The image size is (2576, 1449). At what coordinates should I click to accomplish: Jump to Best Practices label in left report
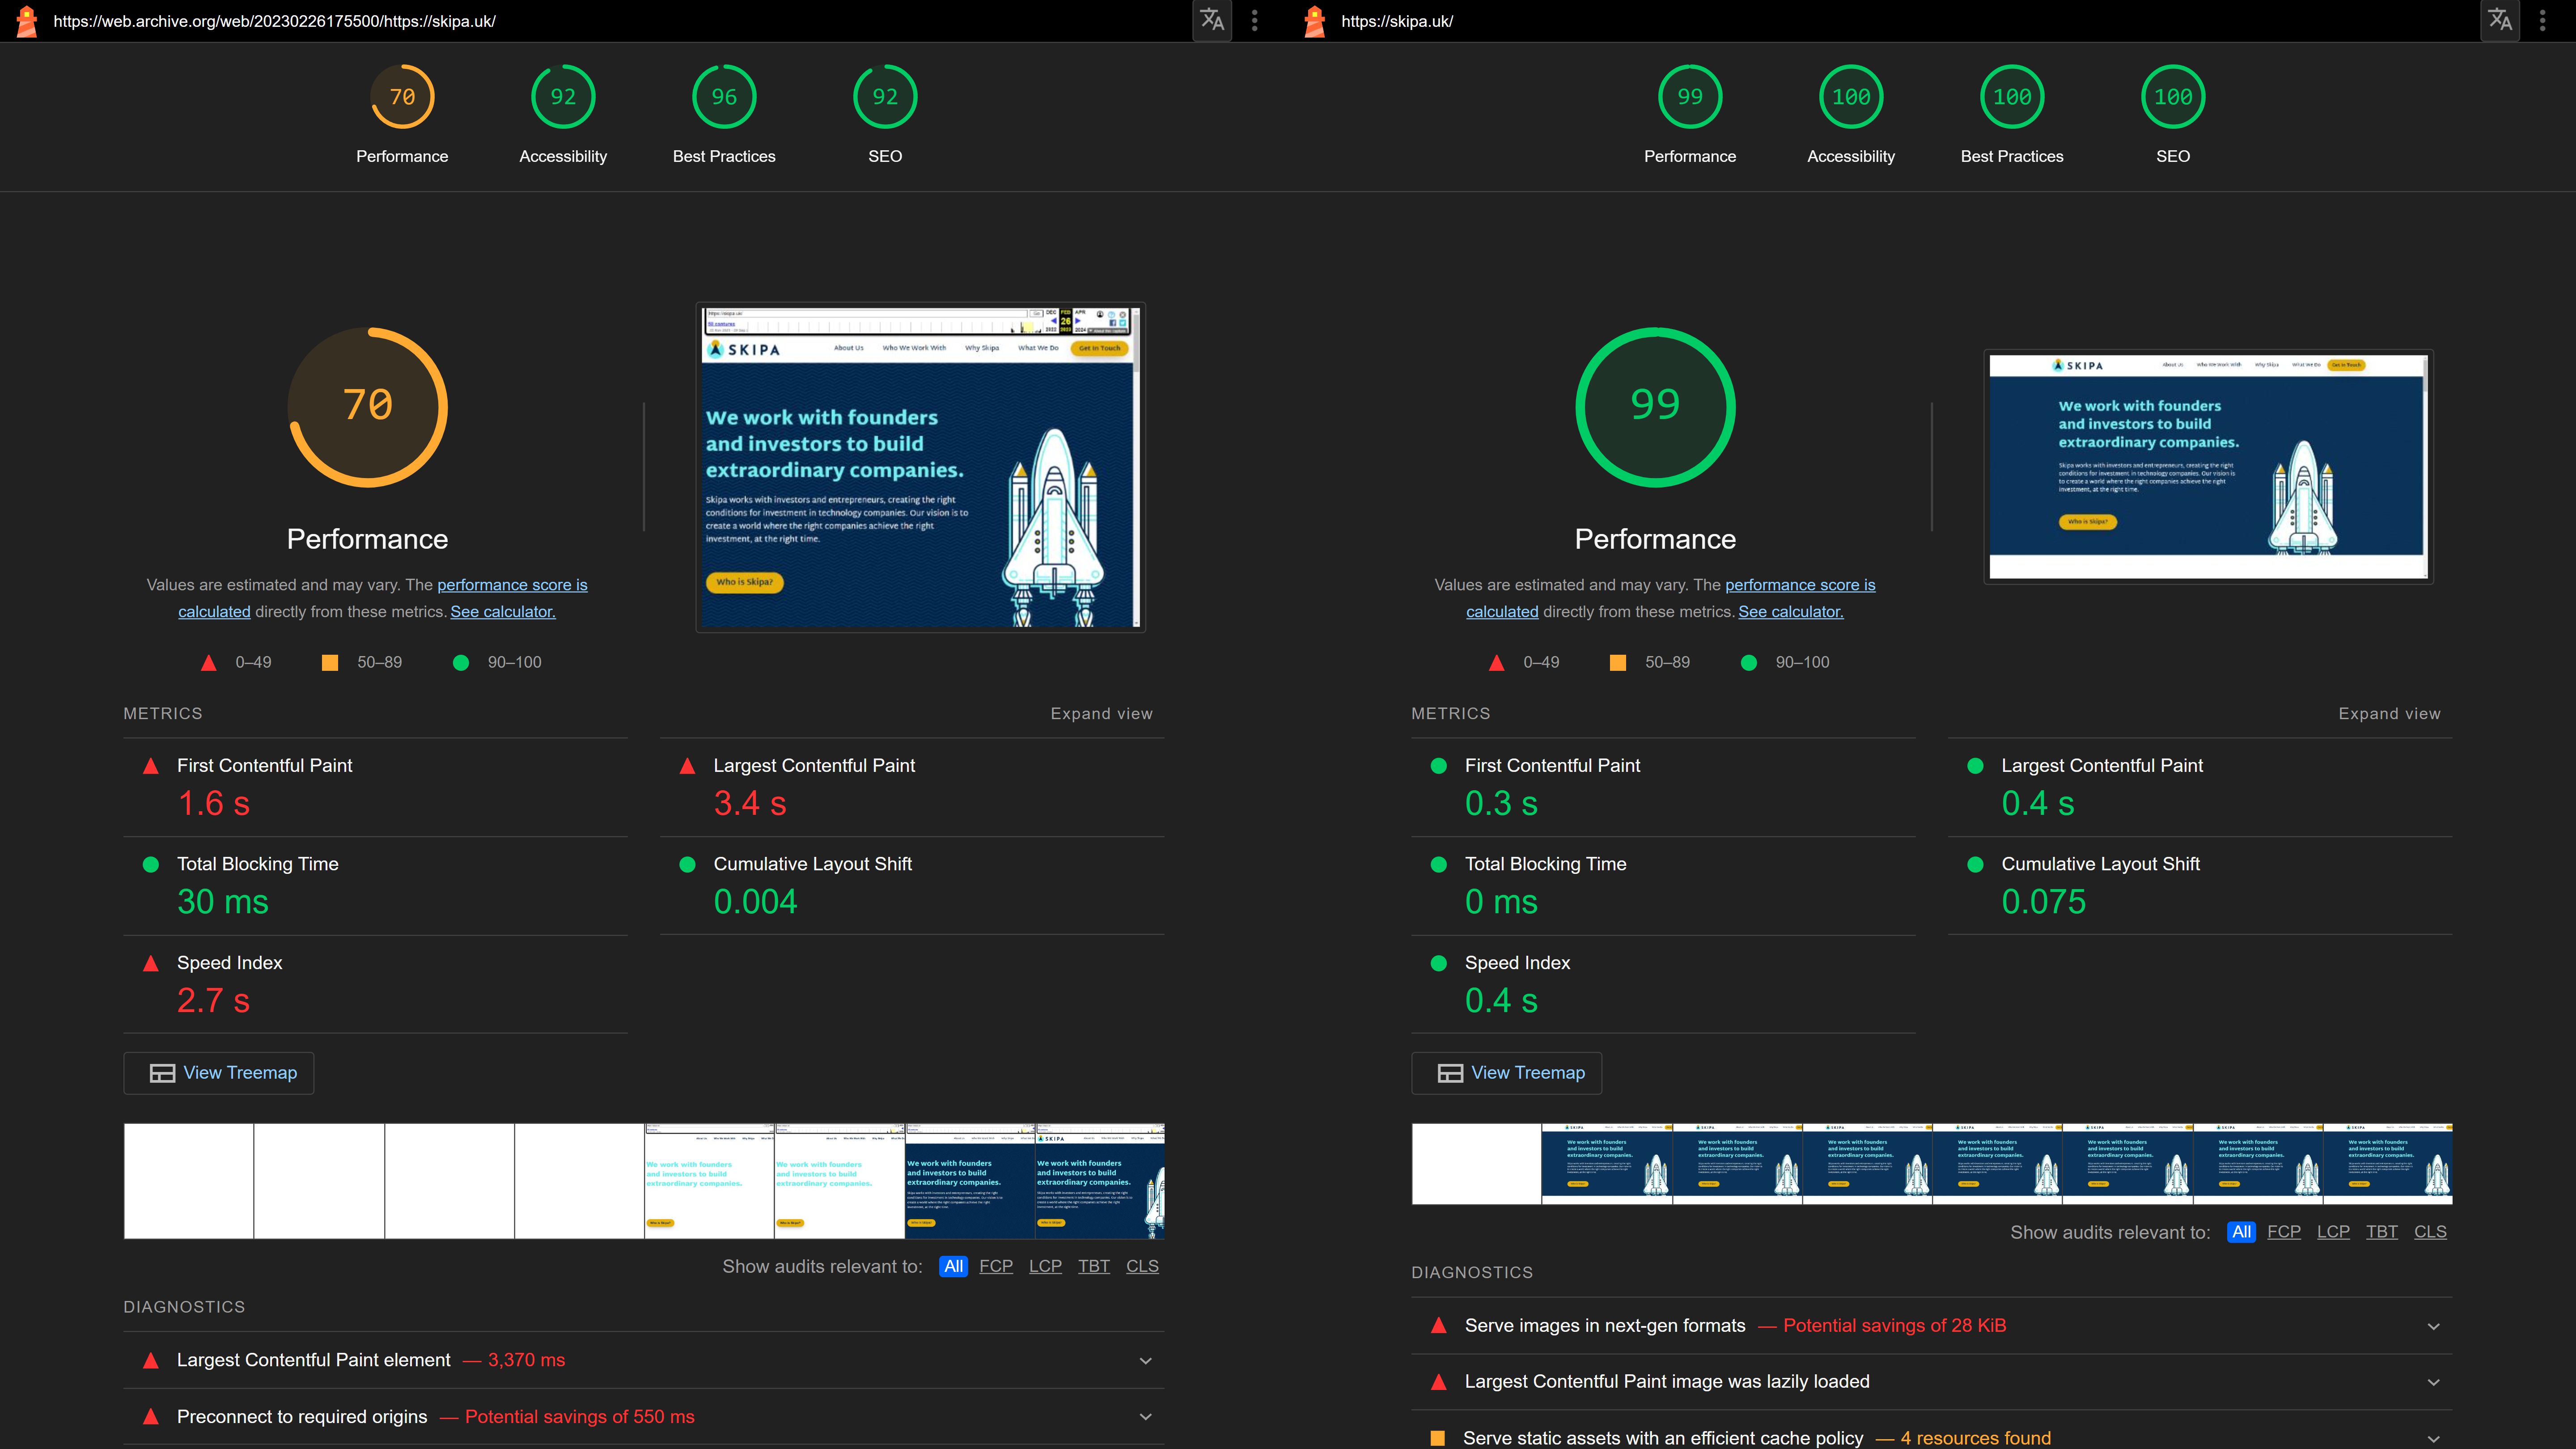tap(724, 157)
